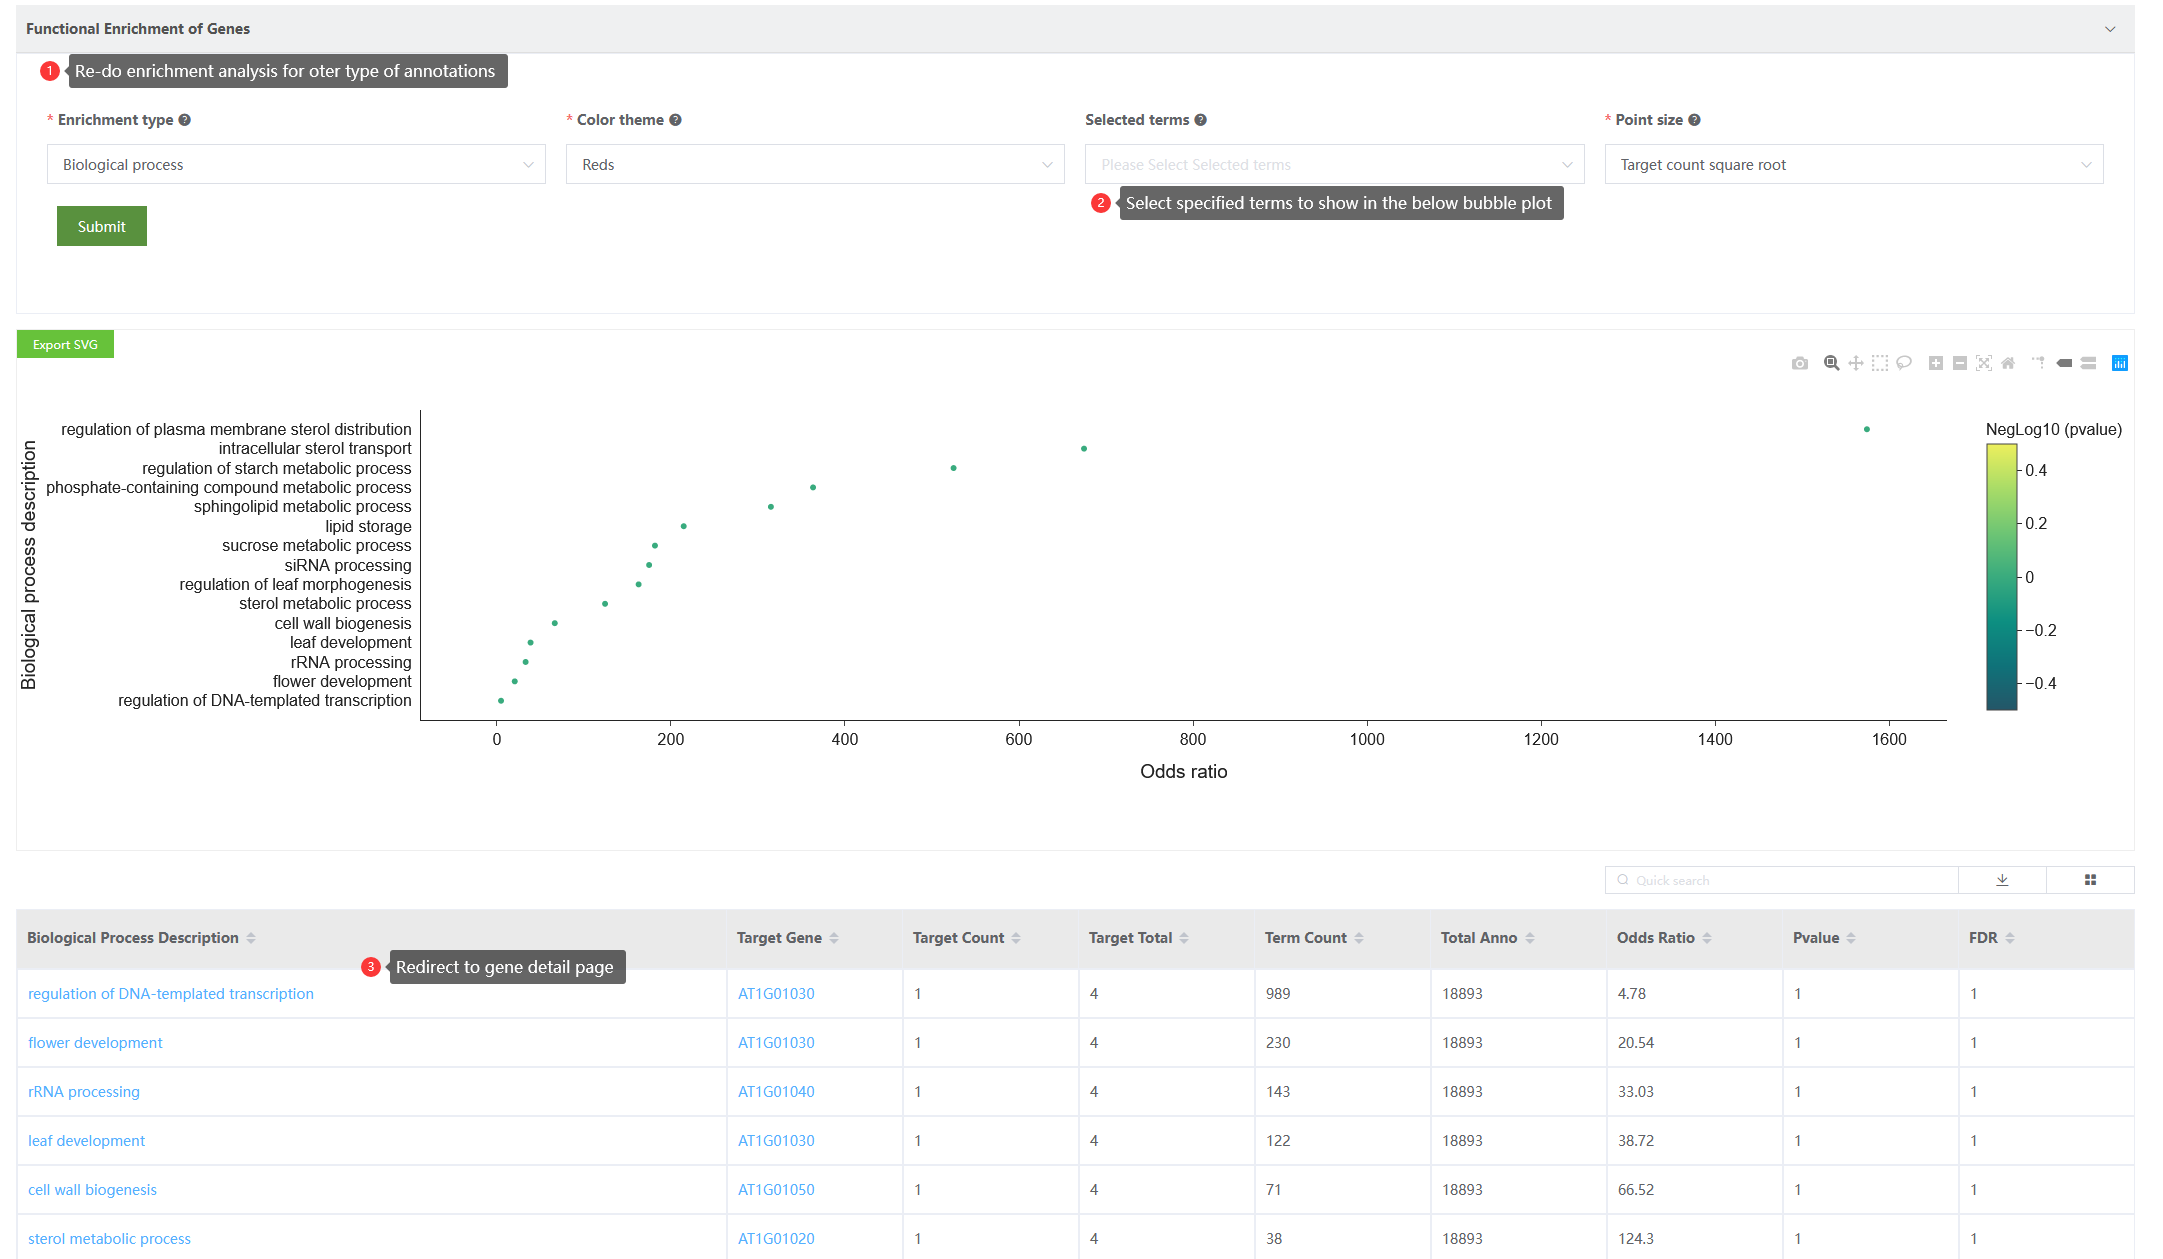Click the Submit button

coord(102,227)
